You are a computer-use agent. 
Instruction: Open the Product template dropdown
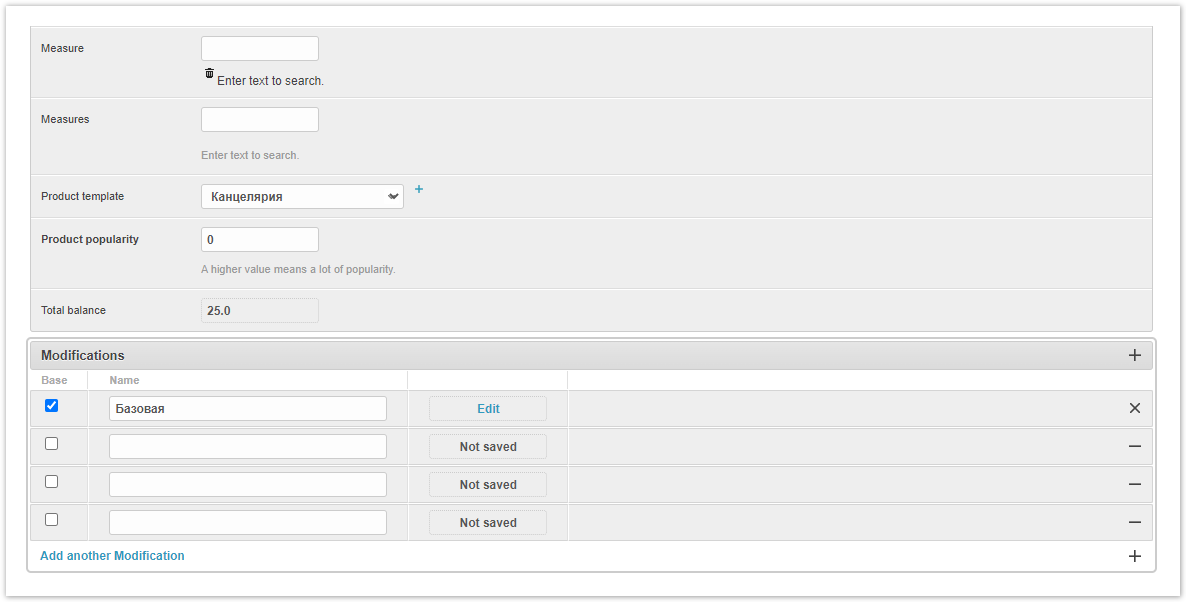(x=302, y=197)
